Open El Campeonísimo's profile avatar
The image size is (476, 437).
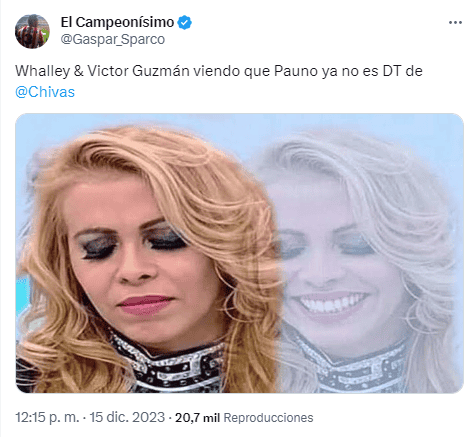(32, 31)
